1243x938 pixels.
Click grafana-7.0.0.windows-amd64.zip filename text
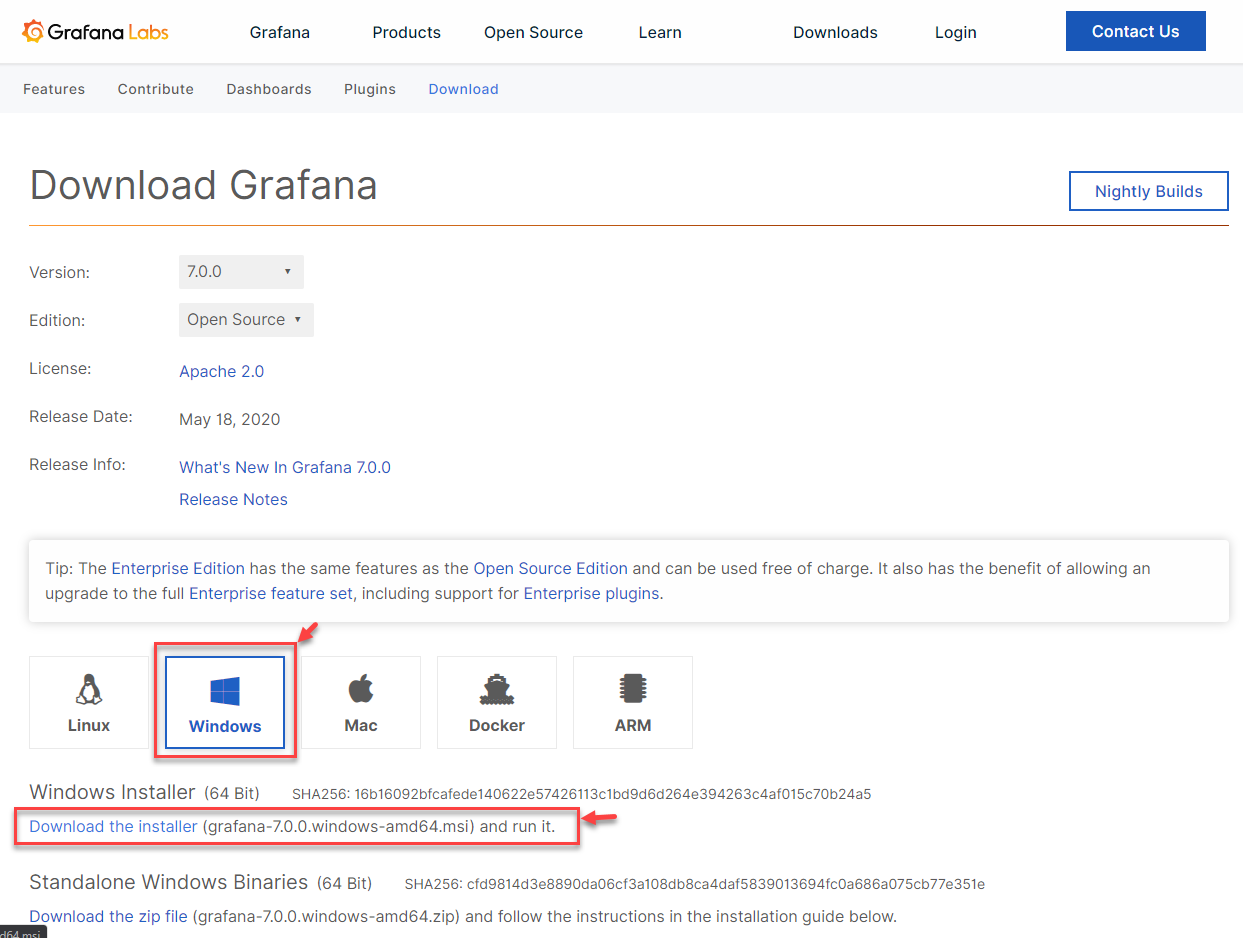click(x=327, y=916)
